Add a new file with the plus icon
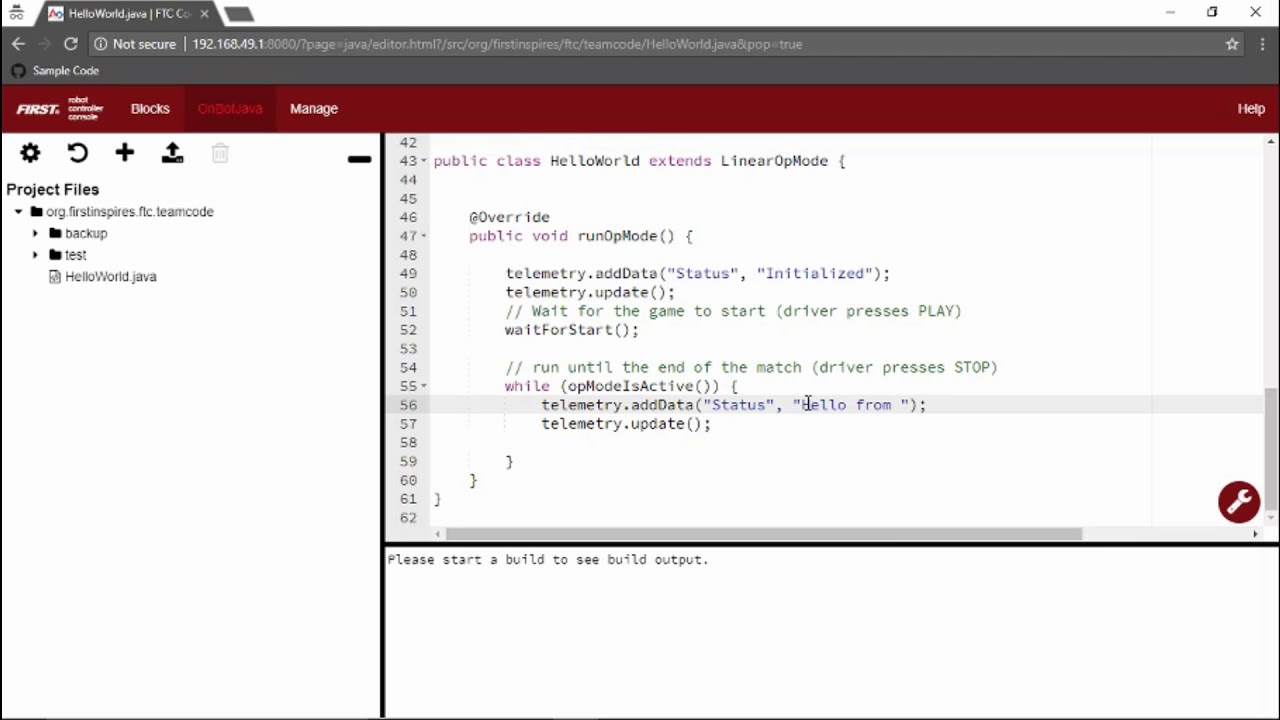 (124, 152)
